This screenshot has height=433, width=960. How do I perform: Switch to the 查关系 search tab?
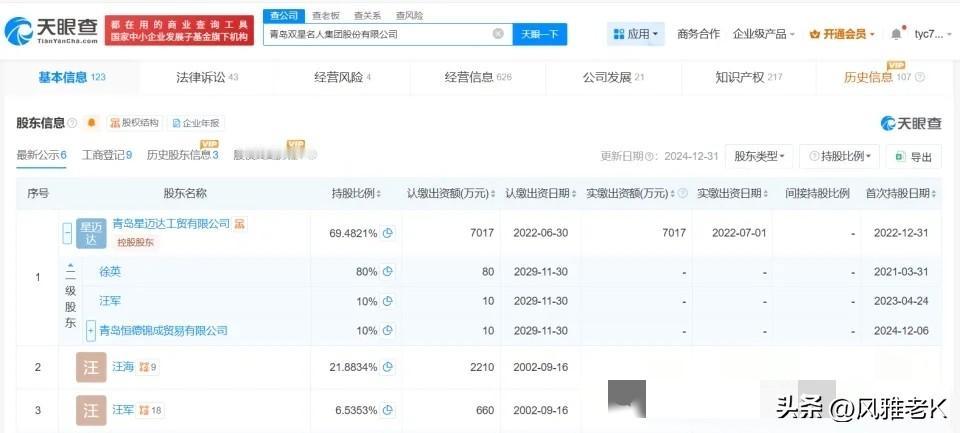367,15
